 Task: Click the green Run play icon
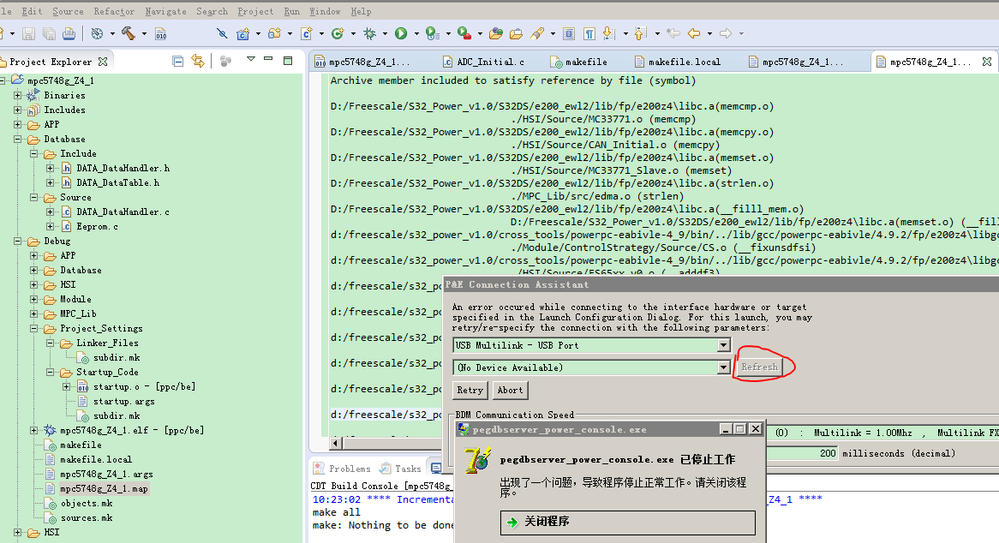[401, 34]
